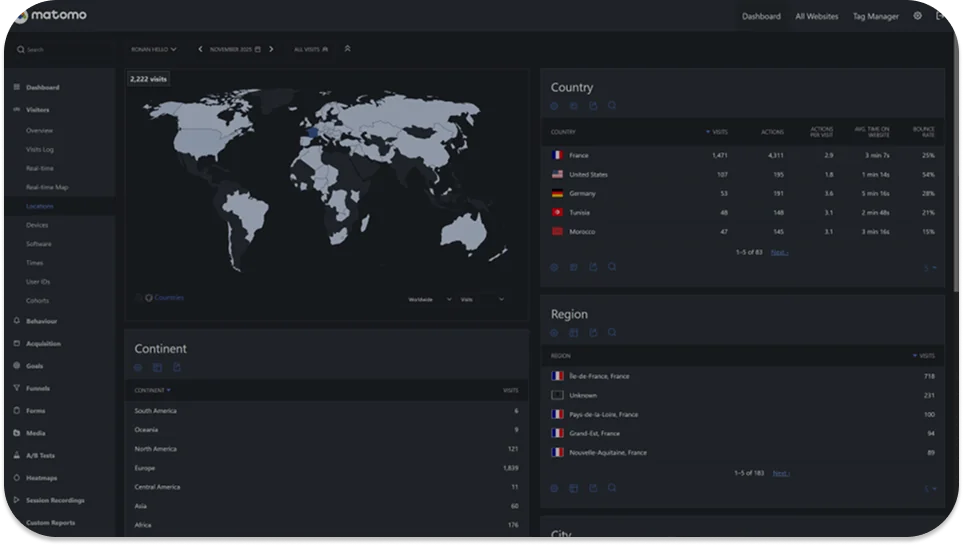The width and height of the screenshot is (963, 545).
Task: Click Country widget table view icon
Action: pos(574,106)
